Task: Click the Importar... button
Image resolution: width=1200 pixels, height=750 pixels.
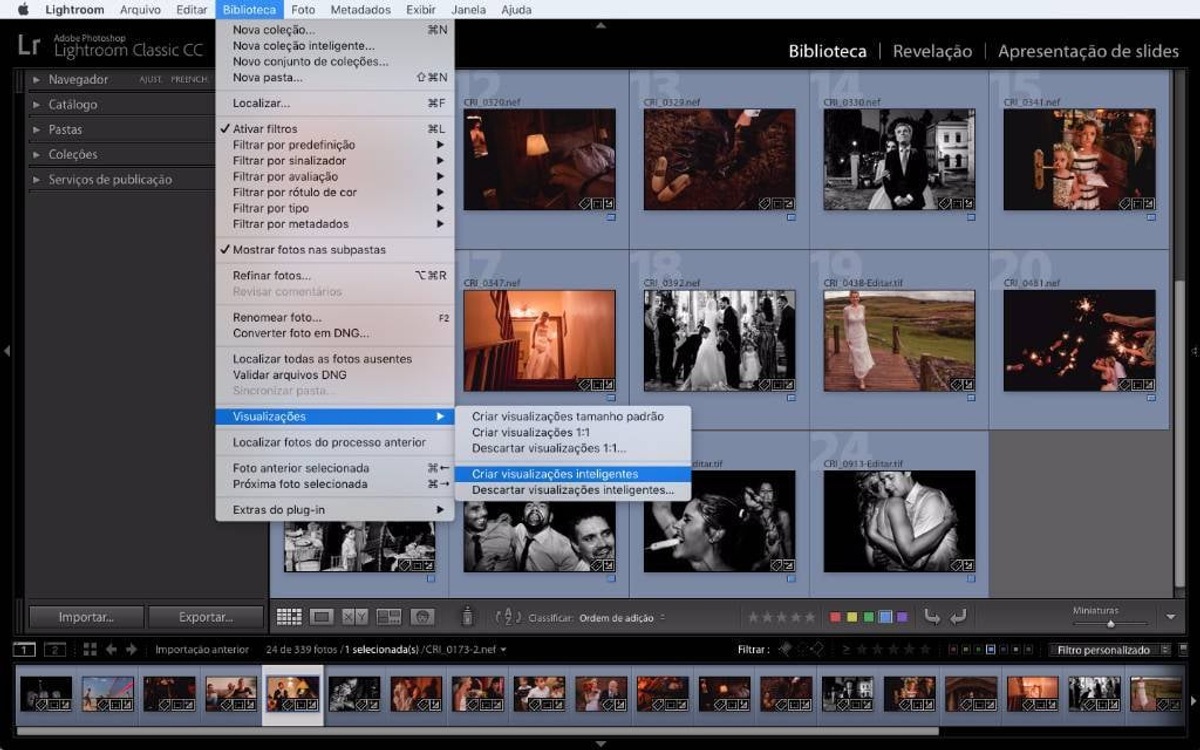Action: pos(86,617)
